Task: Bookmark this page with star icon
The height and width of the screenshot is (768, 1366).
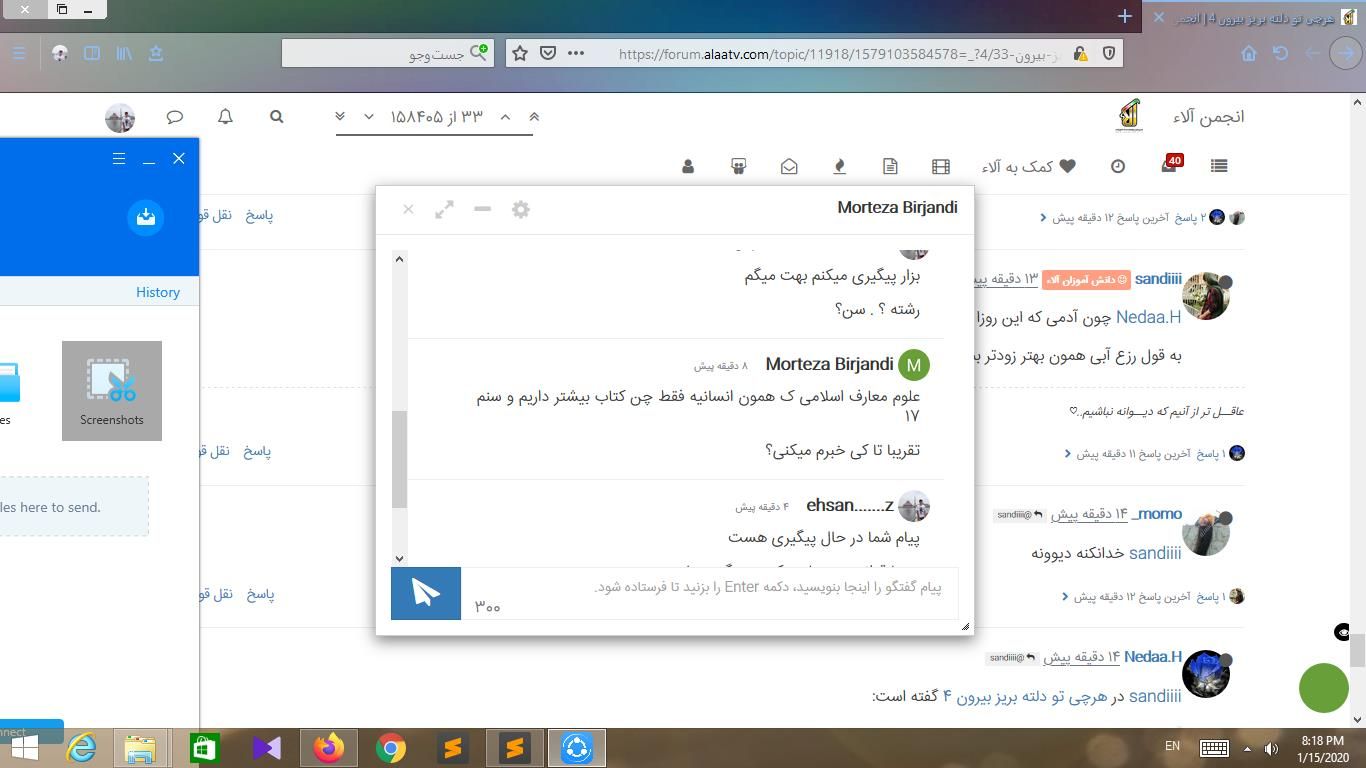Action: pyautogui.click(x=520, y=53)
